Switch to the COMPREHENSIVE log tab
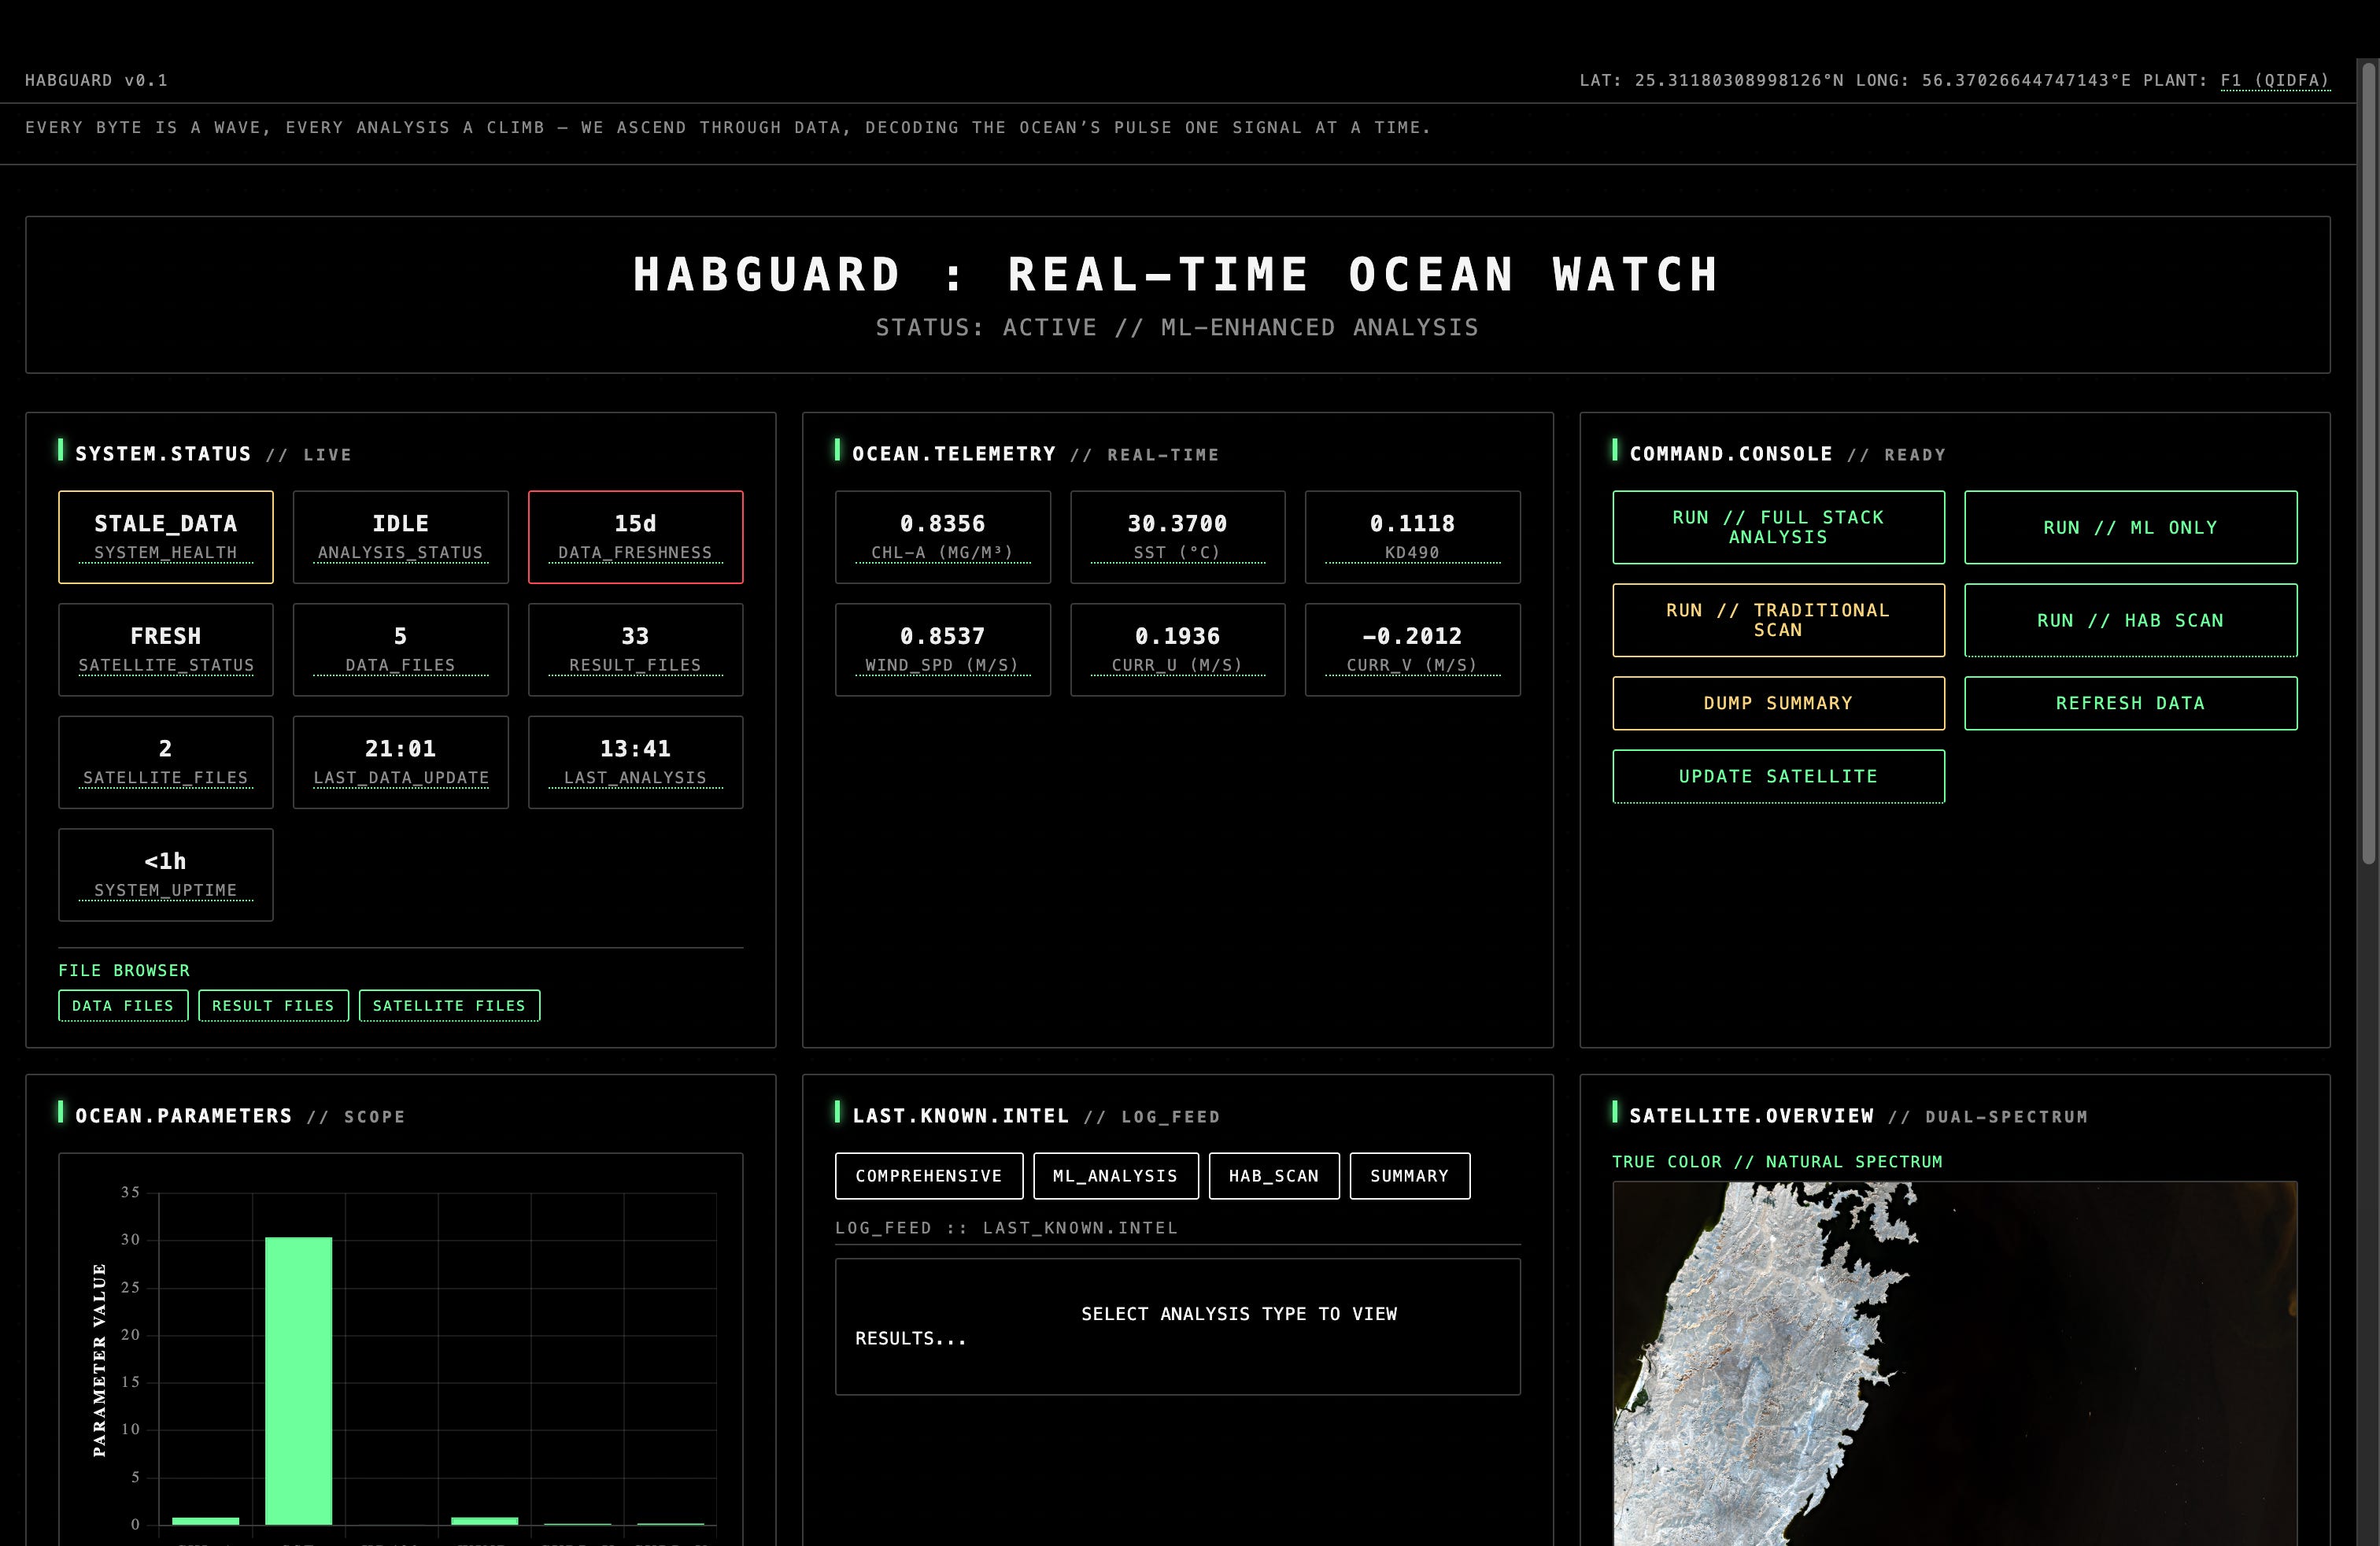Screen dimensions: 2380x1546 coord(928,1175)
